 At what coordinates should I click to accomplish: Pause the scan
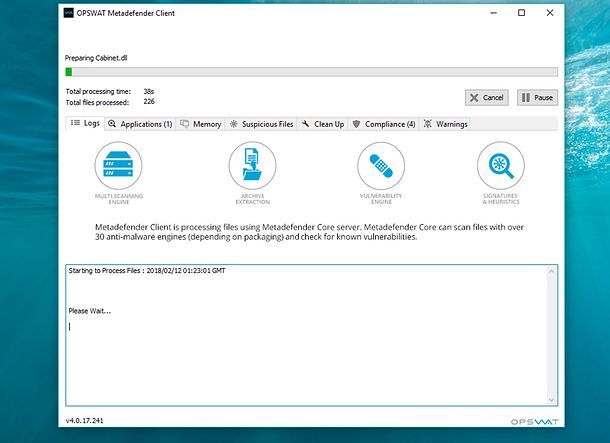click(537, 98)
